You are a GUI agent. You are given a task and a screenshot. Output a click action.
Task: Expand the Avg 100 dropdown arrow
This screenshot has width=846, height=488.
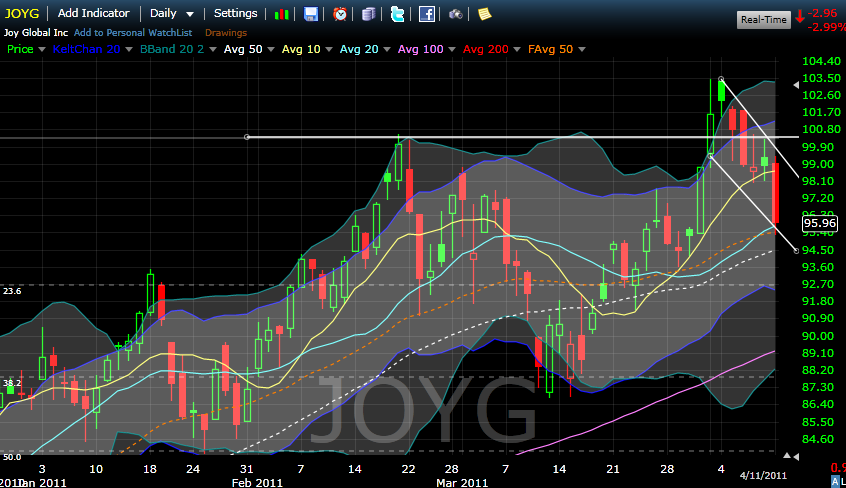click(x=452, y=50)
